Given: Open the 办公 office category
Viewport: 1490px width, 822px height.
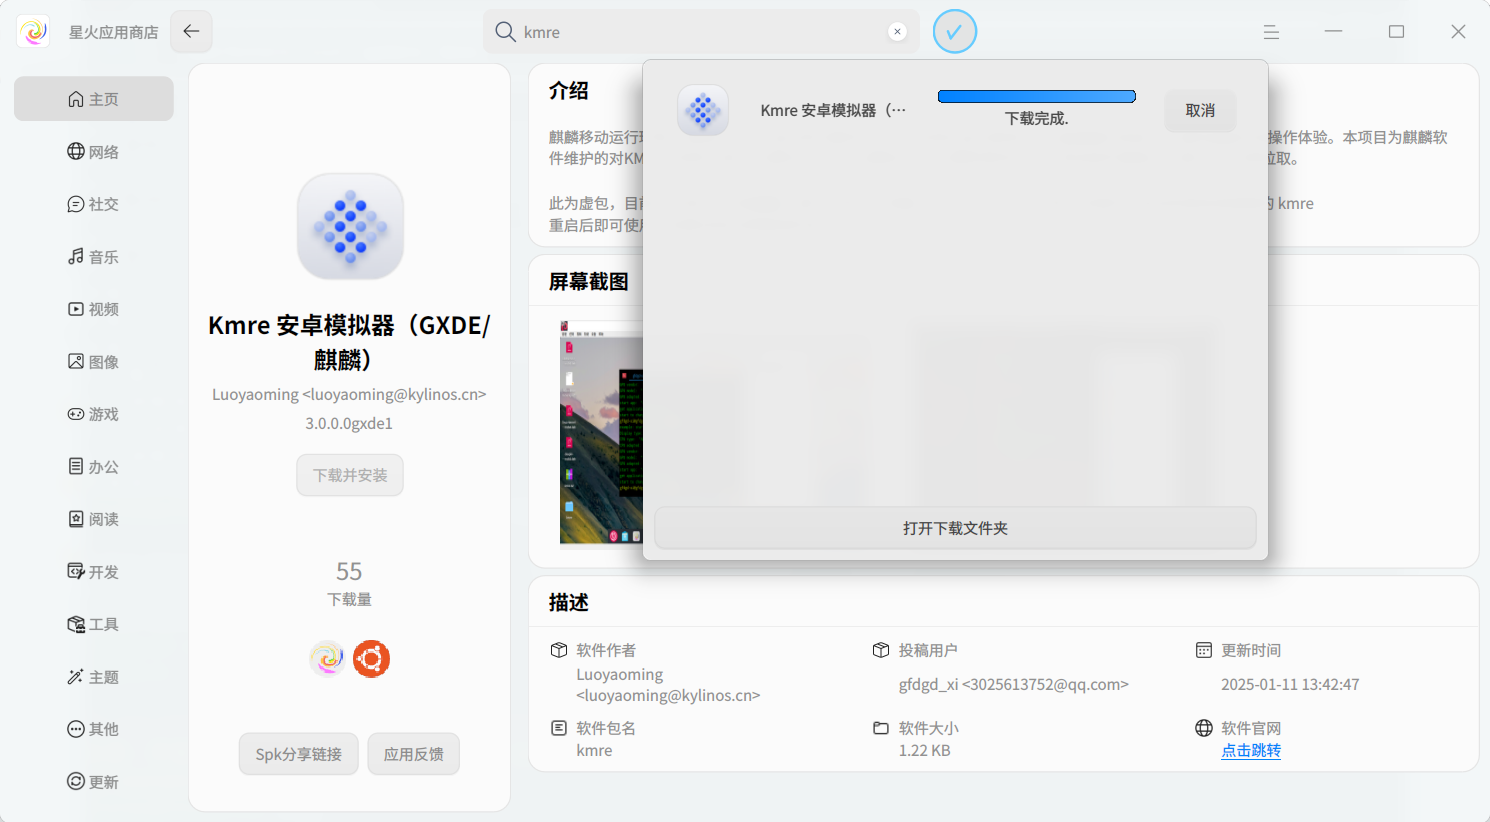Looking at the screenshot, I should tap(94, 467).
